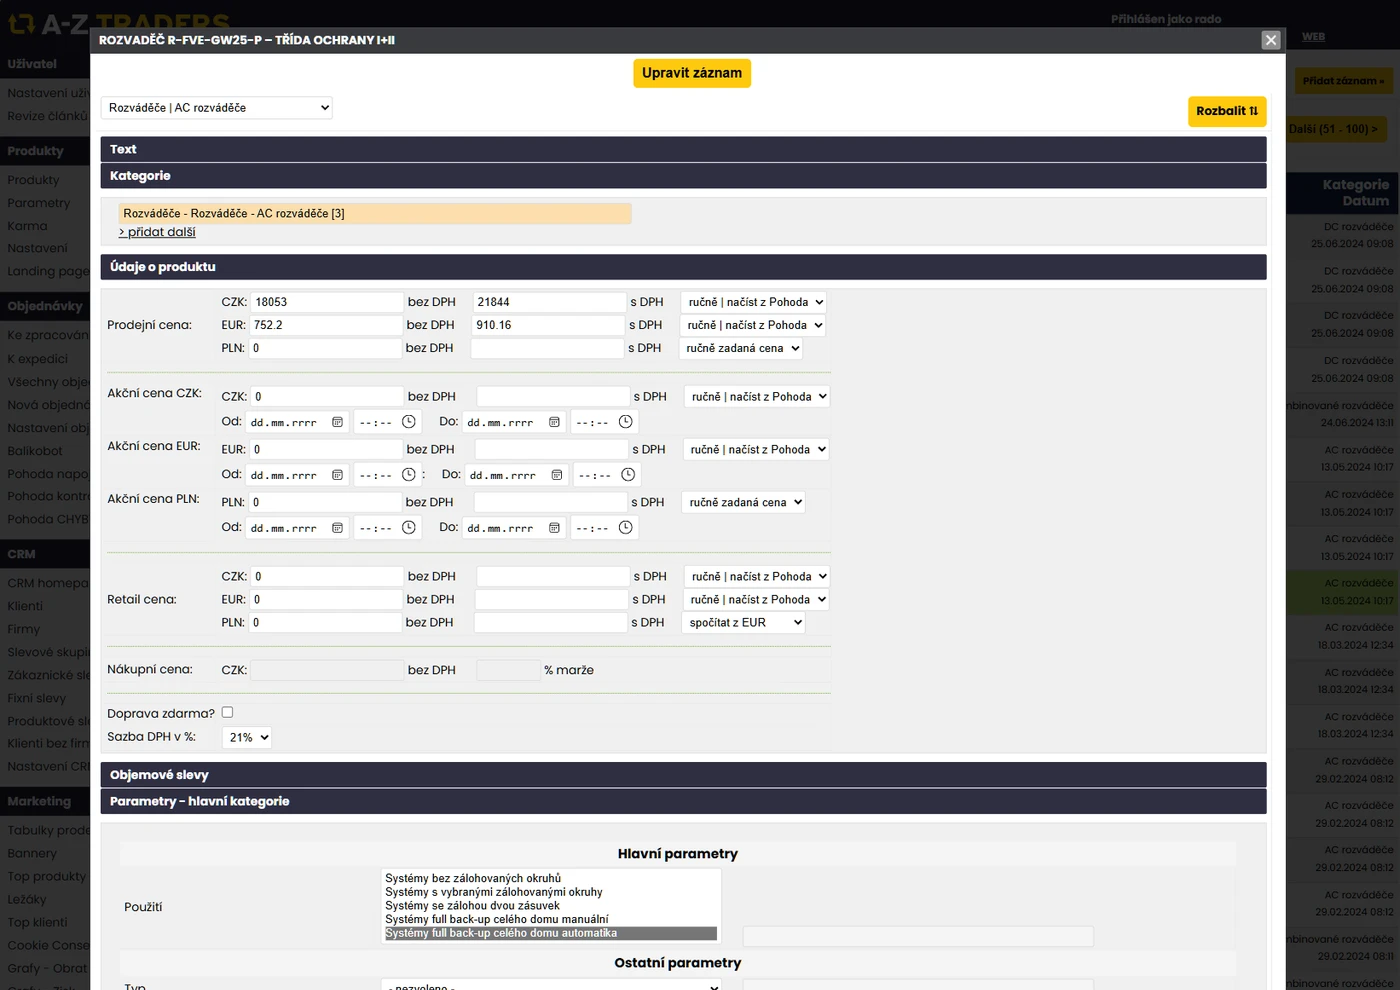
Task: Collapse the Kategorie section header
Action: 683,176
